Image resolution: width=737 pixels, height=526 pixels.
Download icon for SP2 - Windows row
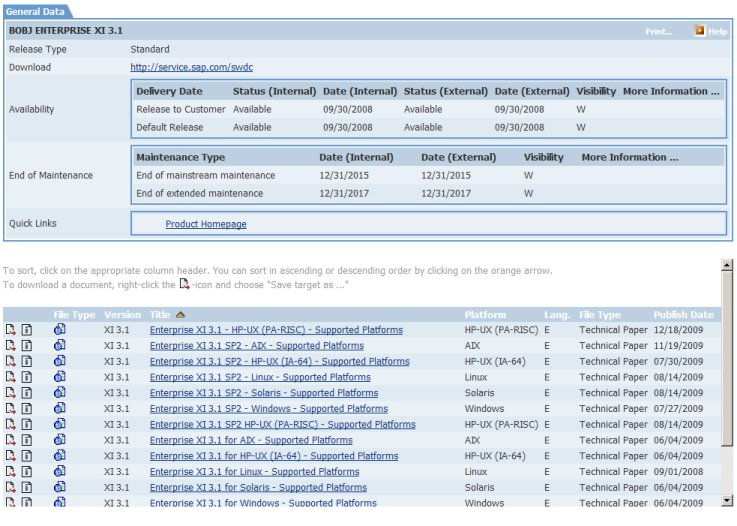point(11,408)
